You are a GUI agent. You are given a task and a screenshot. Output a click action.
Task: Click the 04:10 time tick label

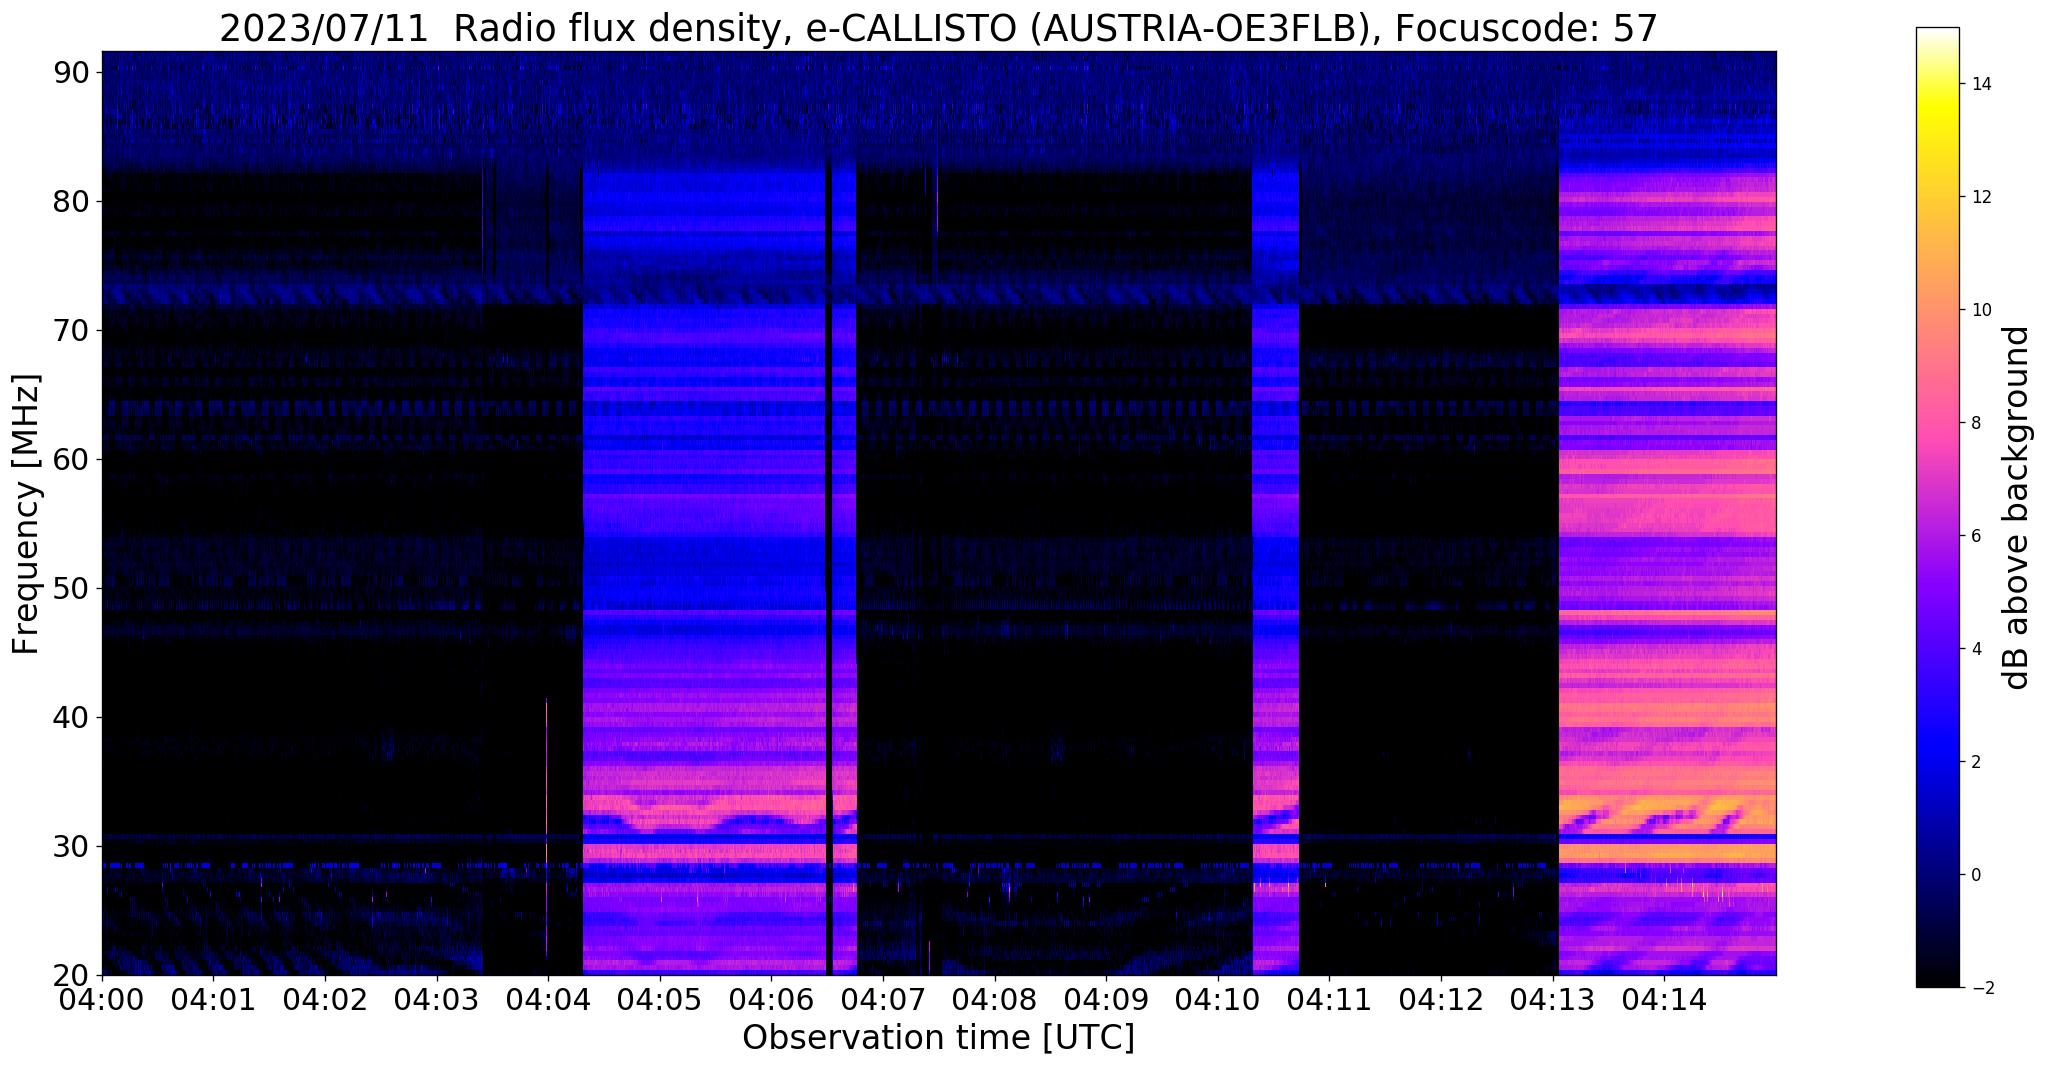[x=1217, y=998]
